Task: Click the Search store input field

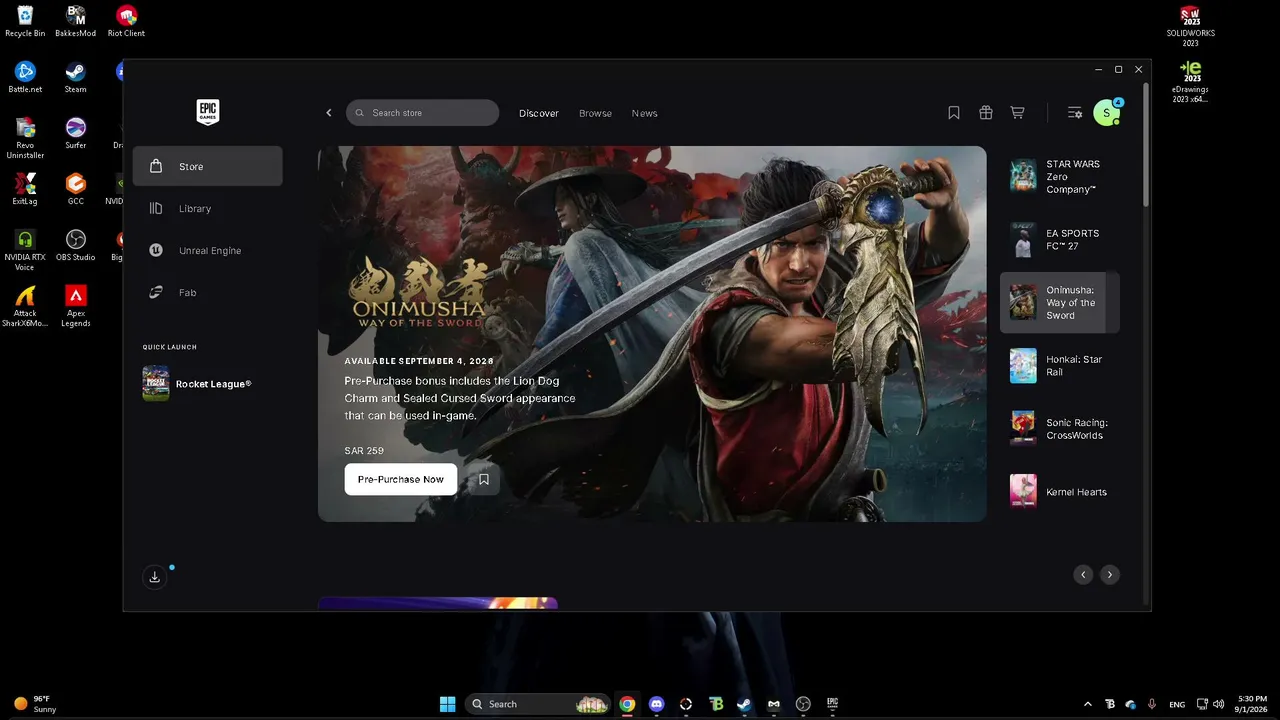Action: 423,113
